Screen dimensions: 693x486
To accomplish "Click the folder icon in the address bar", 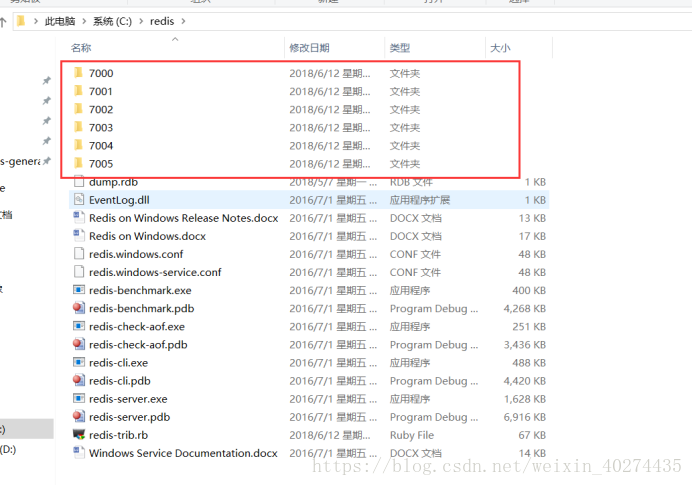I will pos(21,21).
